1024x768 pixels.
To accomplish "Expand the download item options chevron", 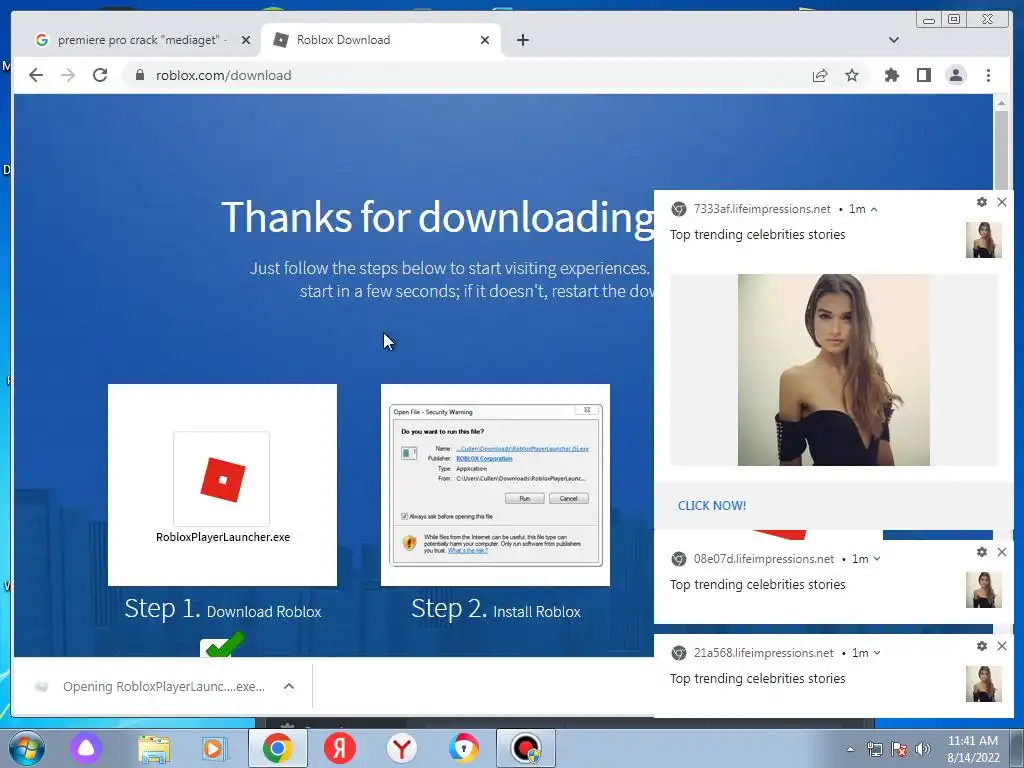I will (289, 686).
